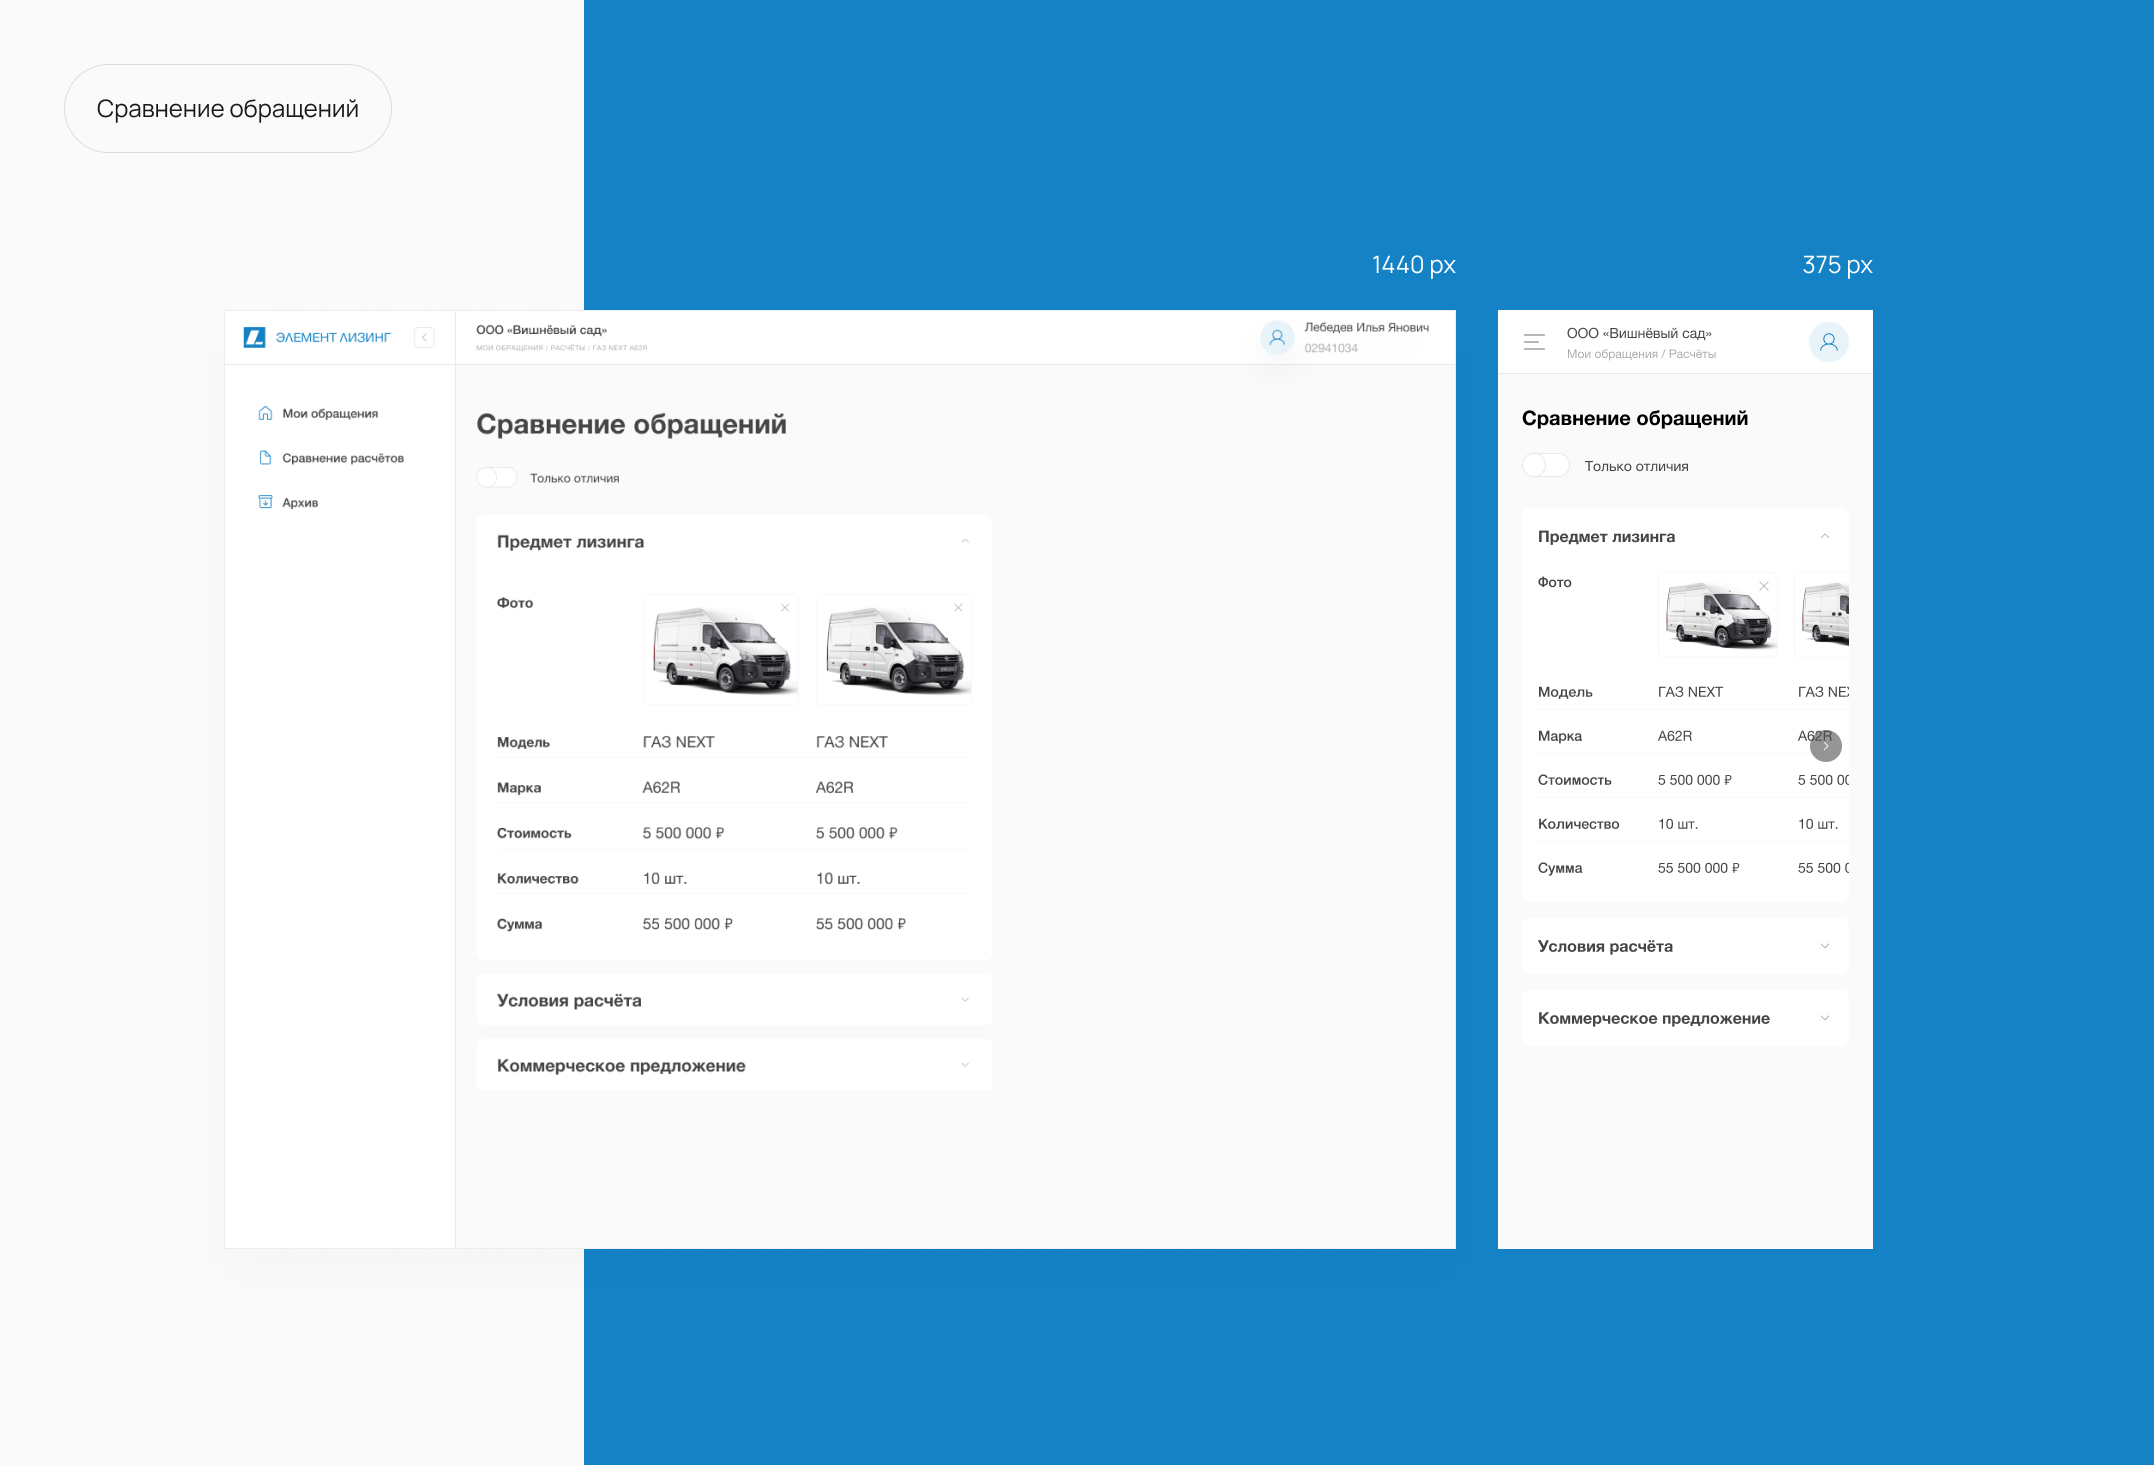Screen dimensions: 2154x1465
Task: Enable Только отличия switch in the mobile view
Action: point(1545,466)
